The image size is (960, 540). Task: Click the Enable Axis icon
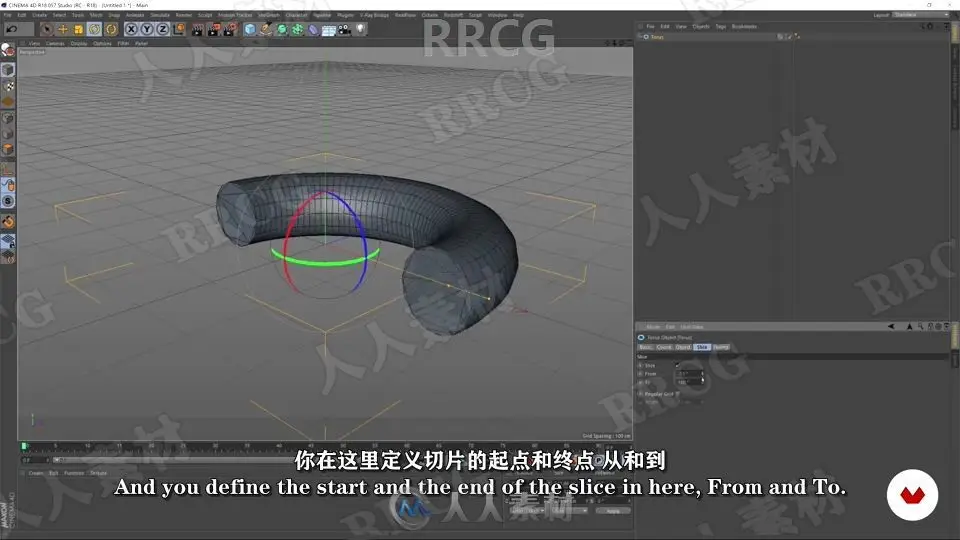point(8,169)
